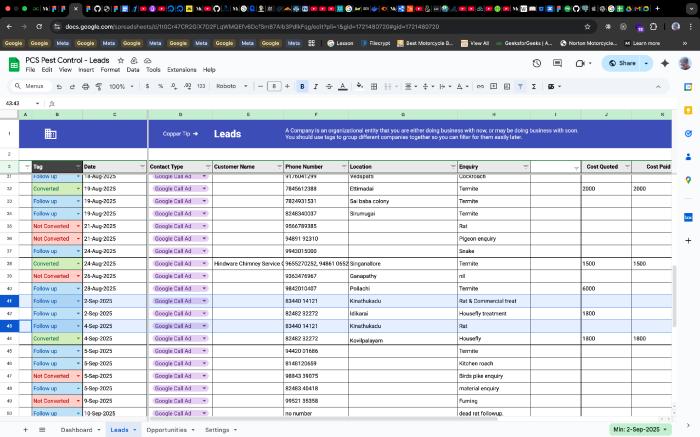
Task: Toggle italic formatting in the toolbar
Action: click(316, 86)
